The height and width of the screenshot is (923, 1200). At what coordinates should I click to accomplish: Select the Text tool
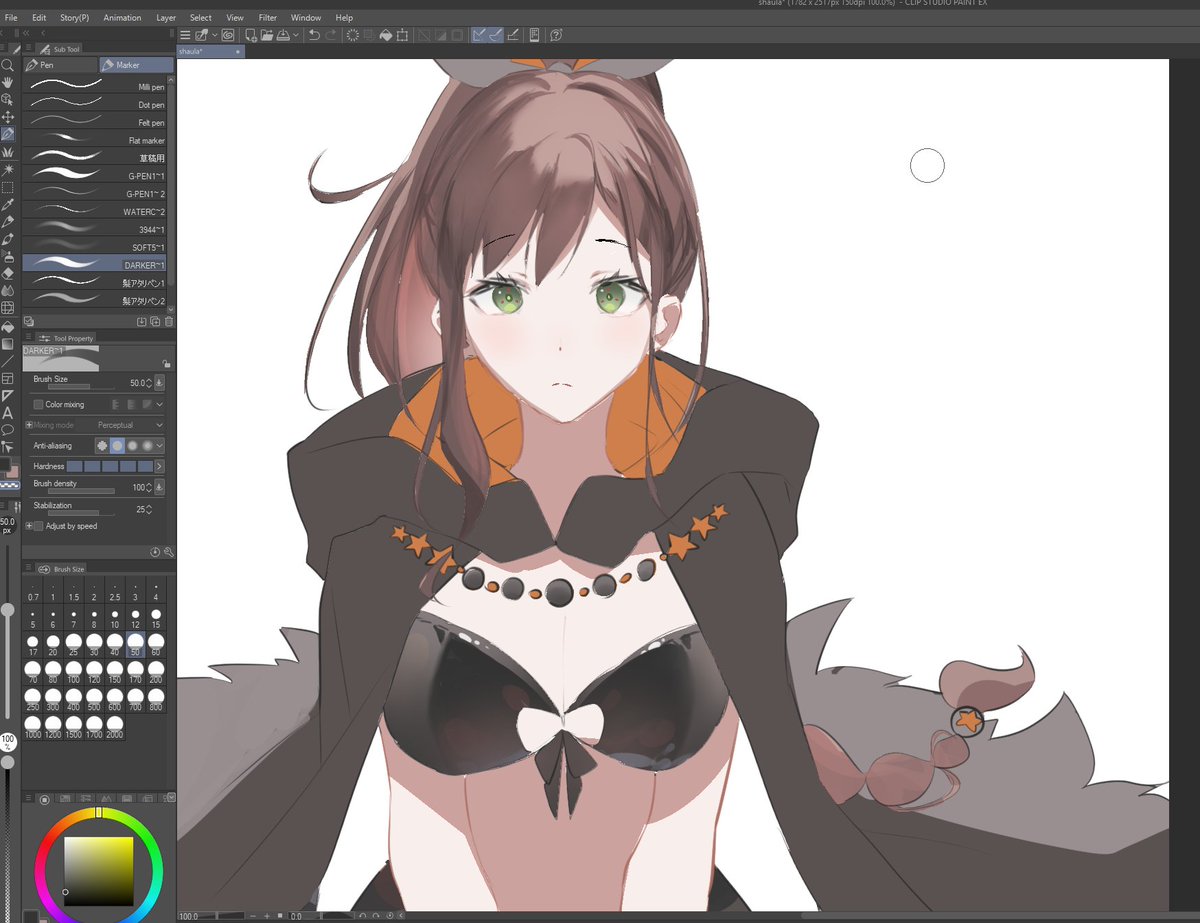coord(7,412)
